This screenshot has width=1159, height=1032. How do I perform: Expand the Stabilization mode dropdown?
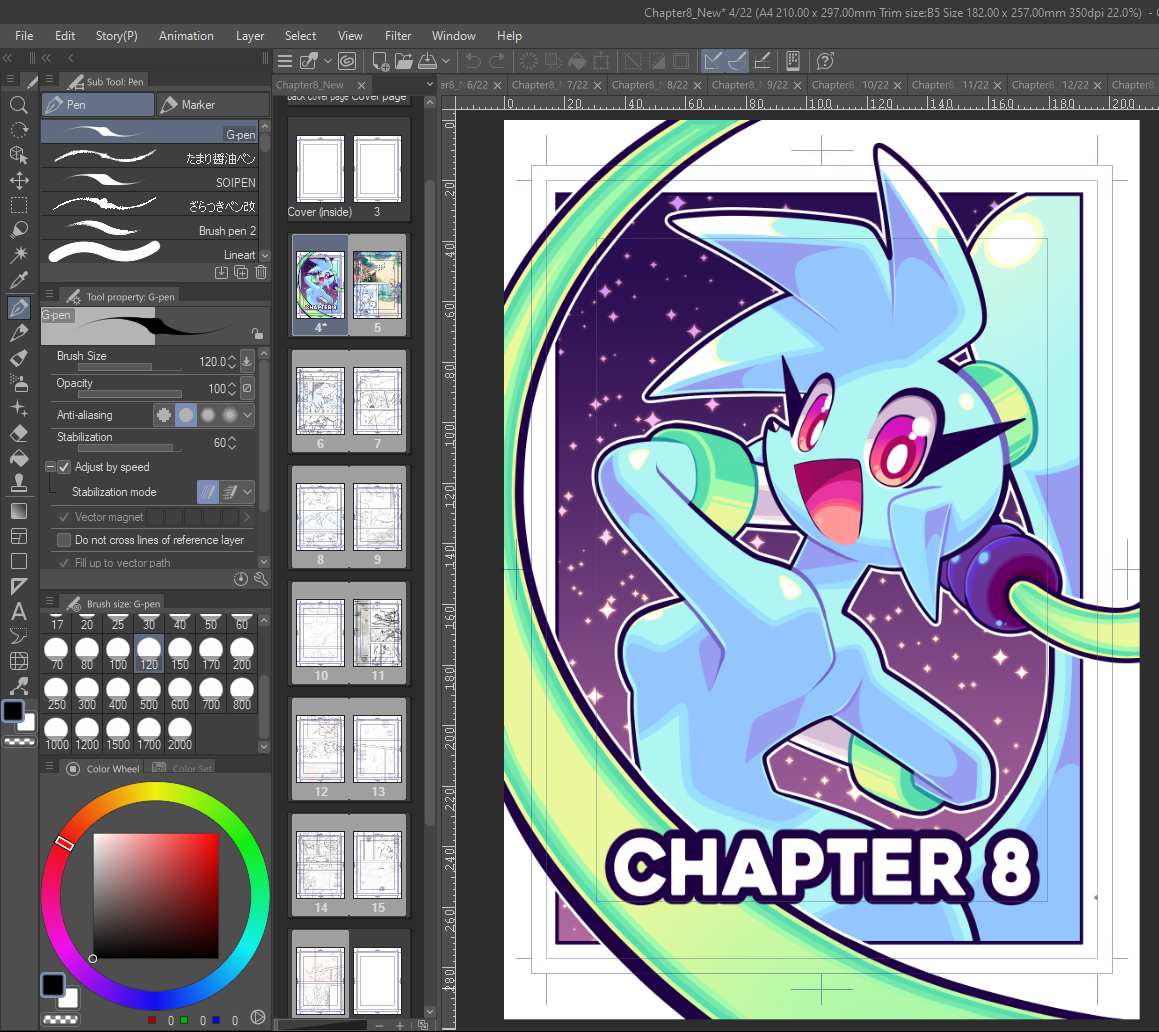248,492
